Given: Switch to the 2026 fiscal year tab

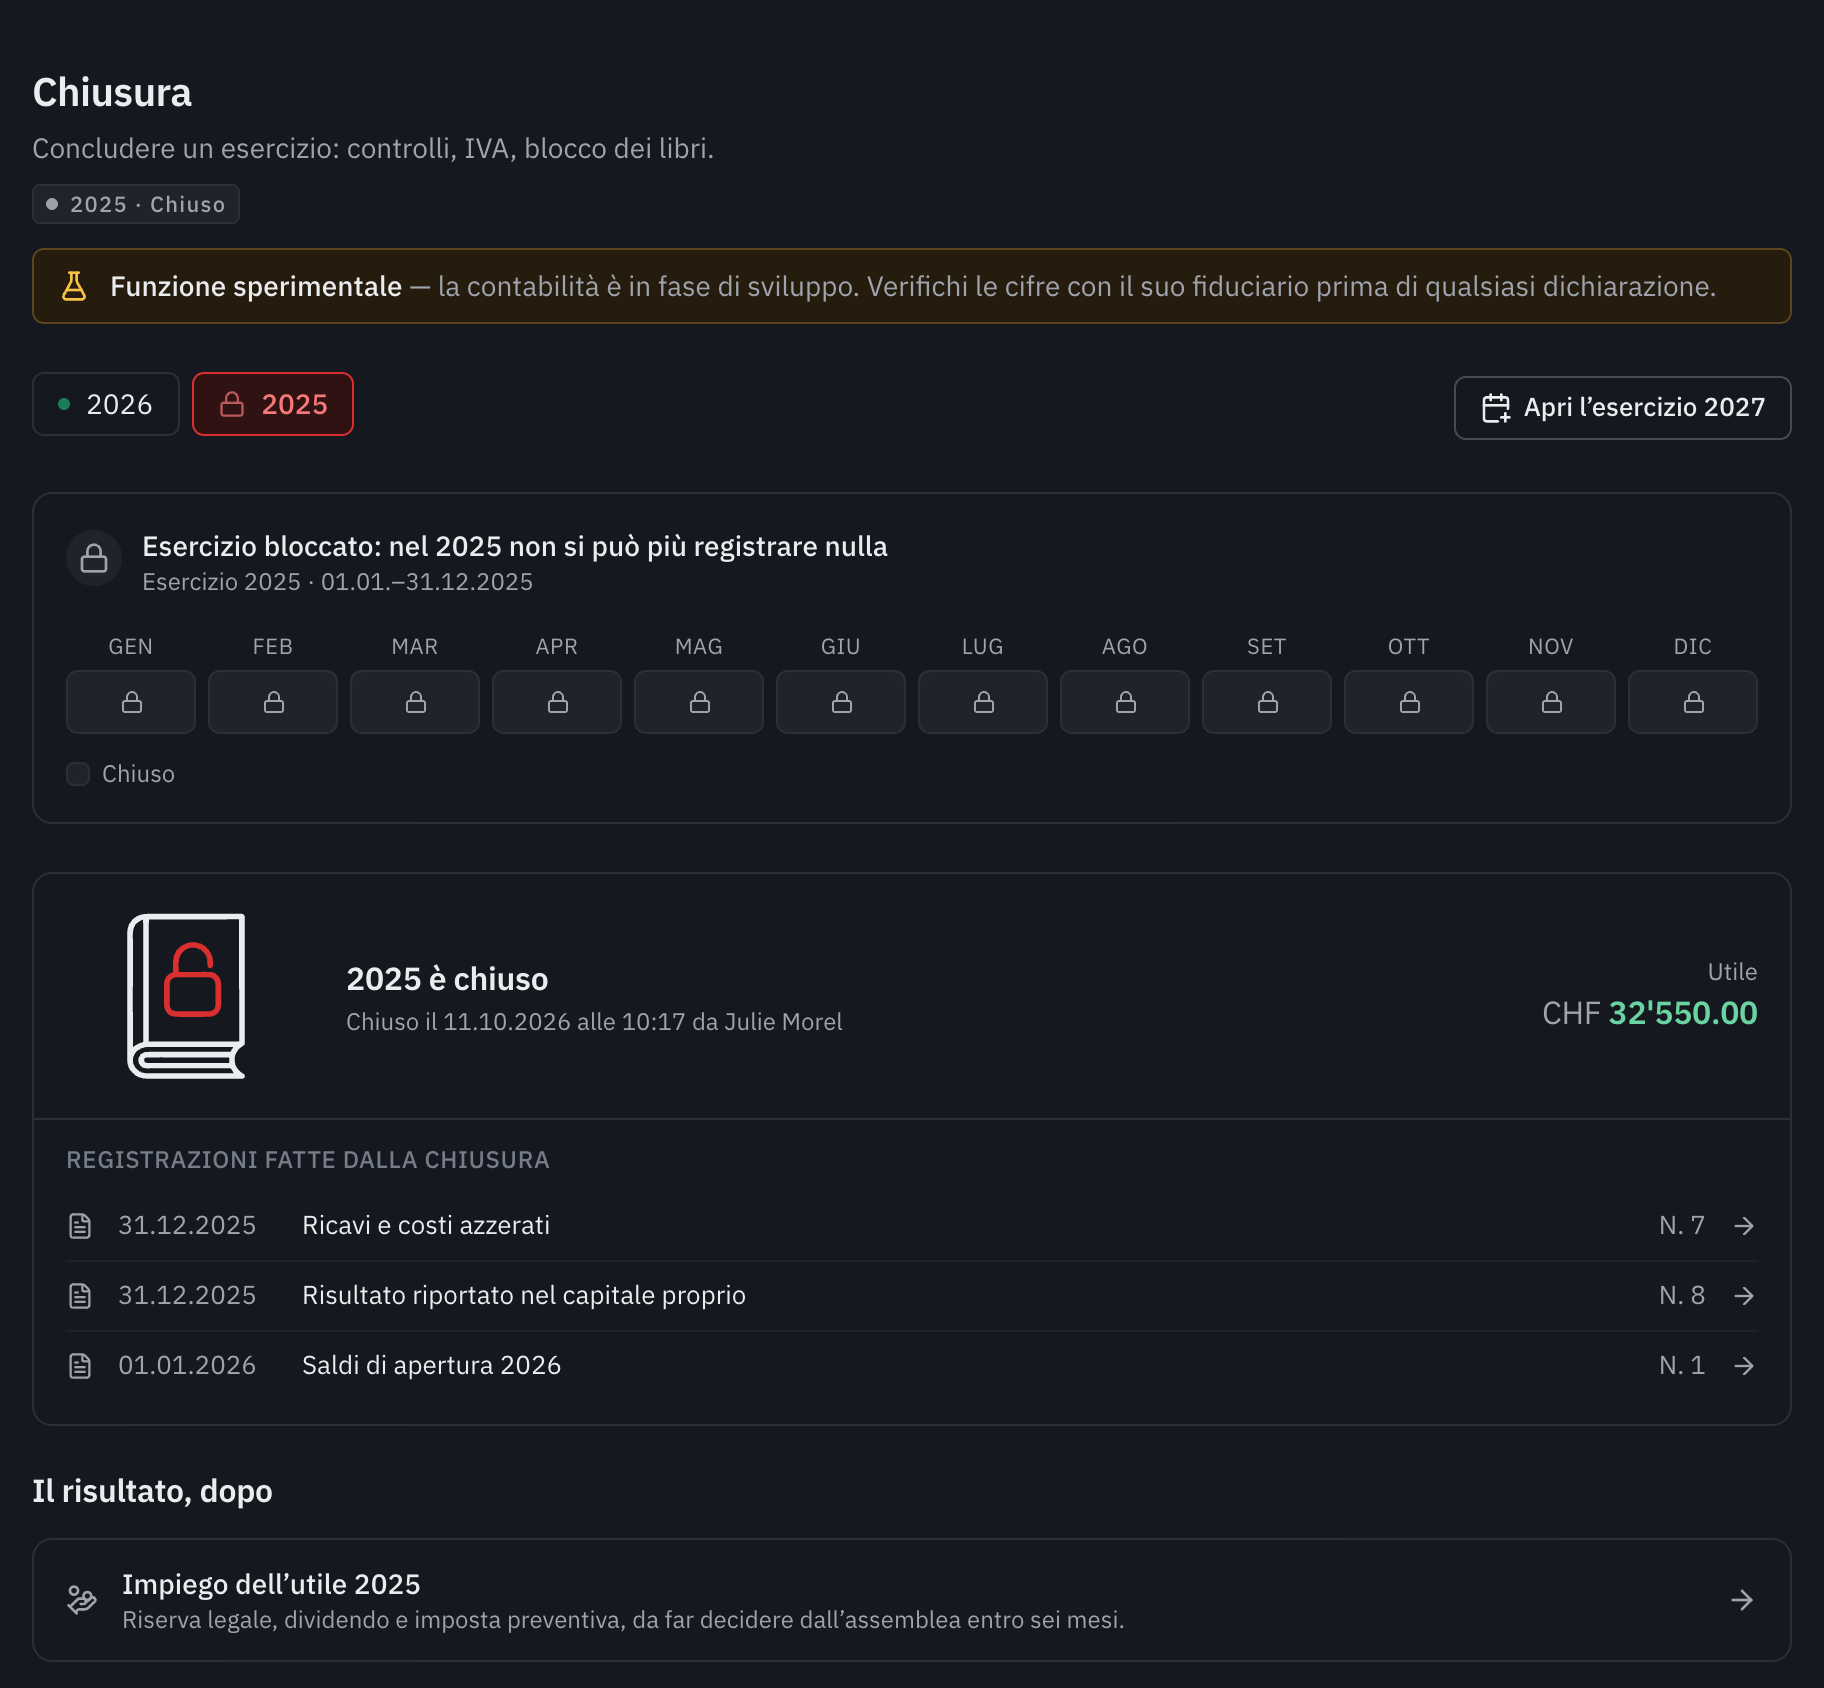Looking at the screenshot, I should point(106,404).
